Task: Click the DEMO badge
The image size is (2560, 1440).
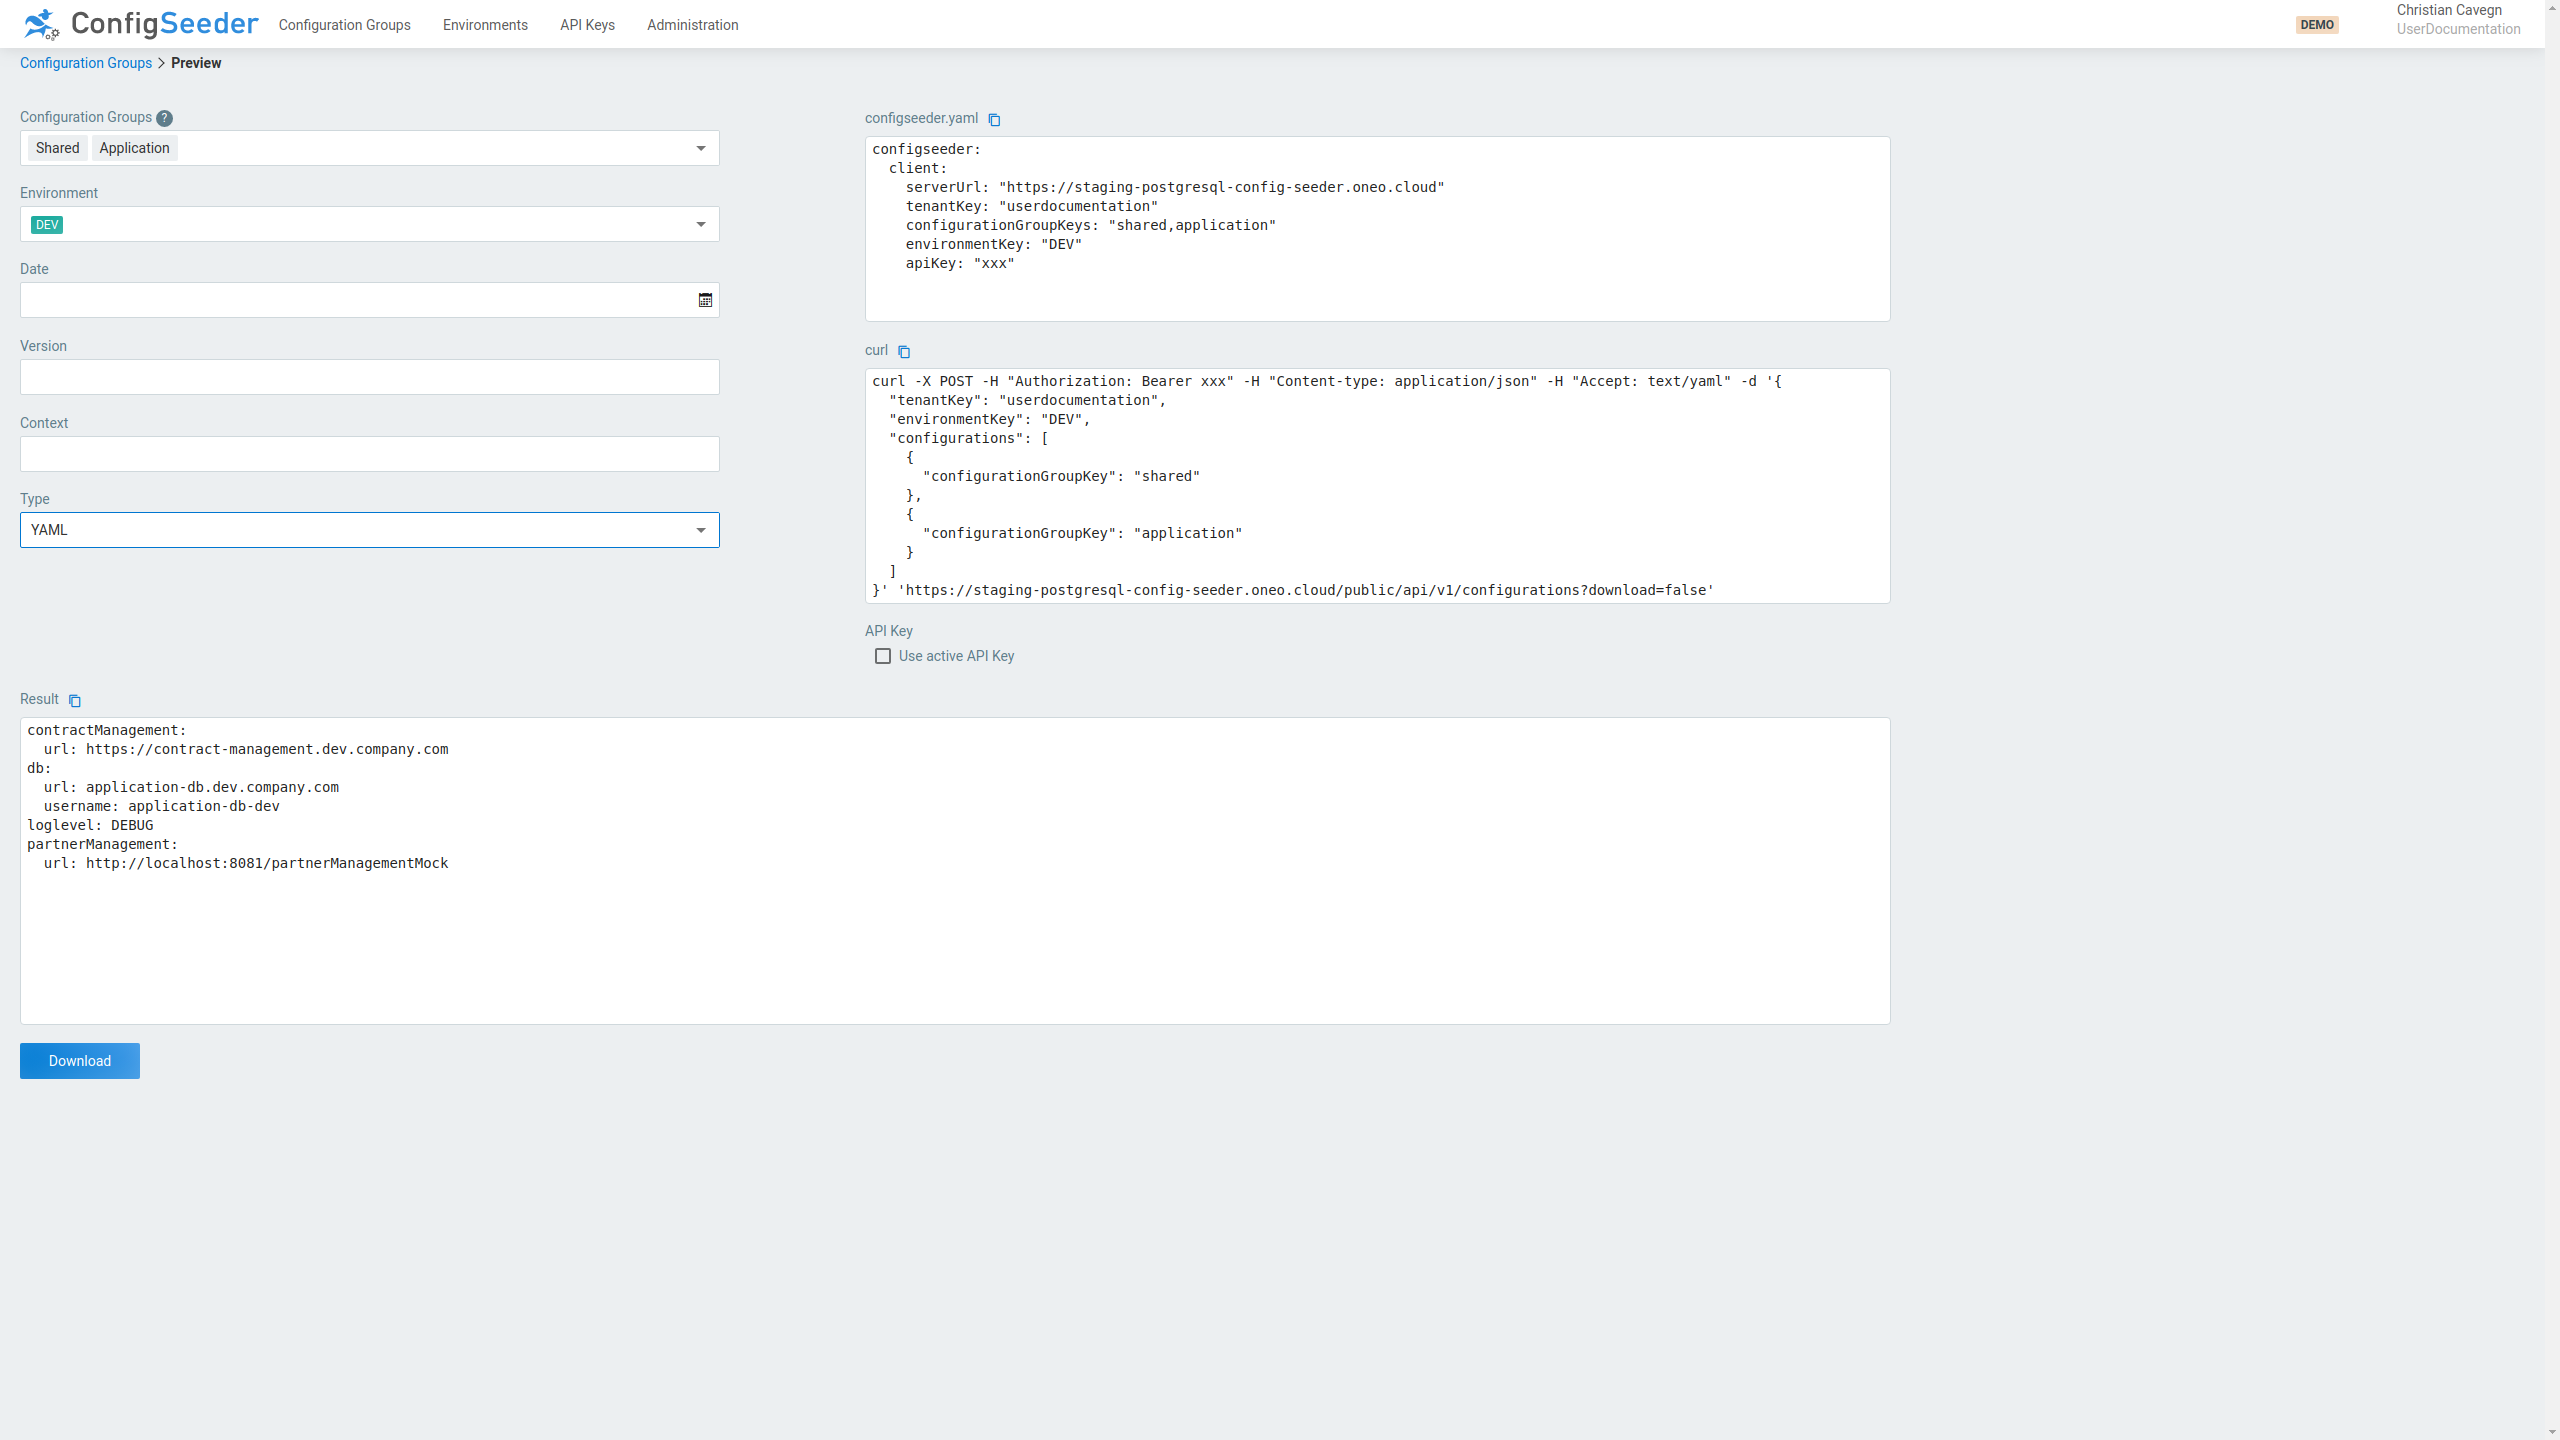Action: [x=2317, y=24]
